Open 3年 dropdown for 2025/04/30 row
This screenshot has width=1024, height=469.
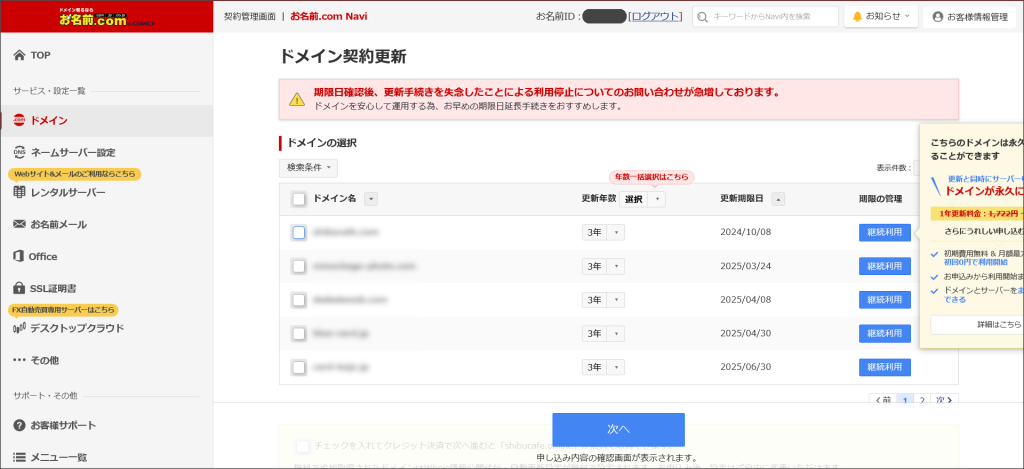pyautogui.click(x=603, y=334)
